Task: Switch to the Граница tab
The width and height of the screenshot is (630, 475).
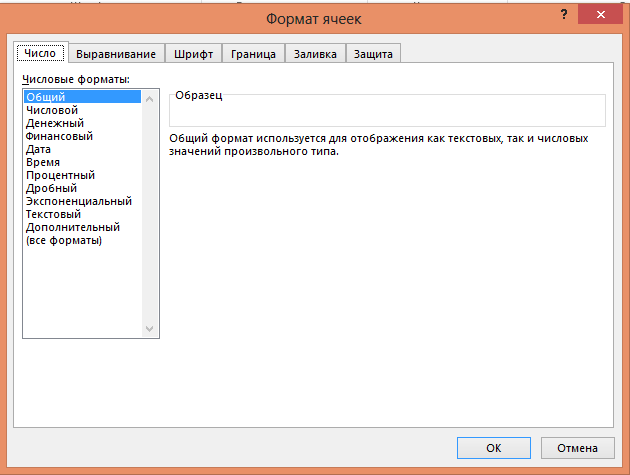Action: pyautogui.click(x=253, y=54)
